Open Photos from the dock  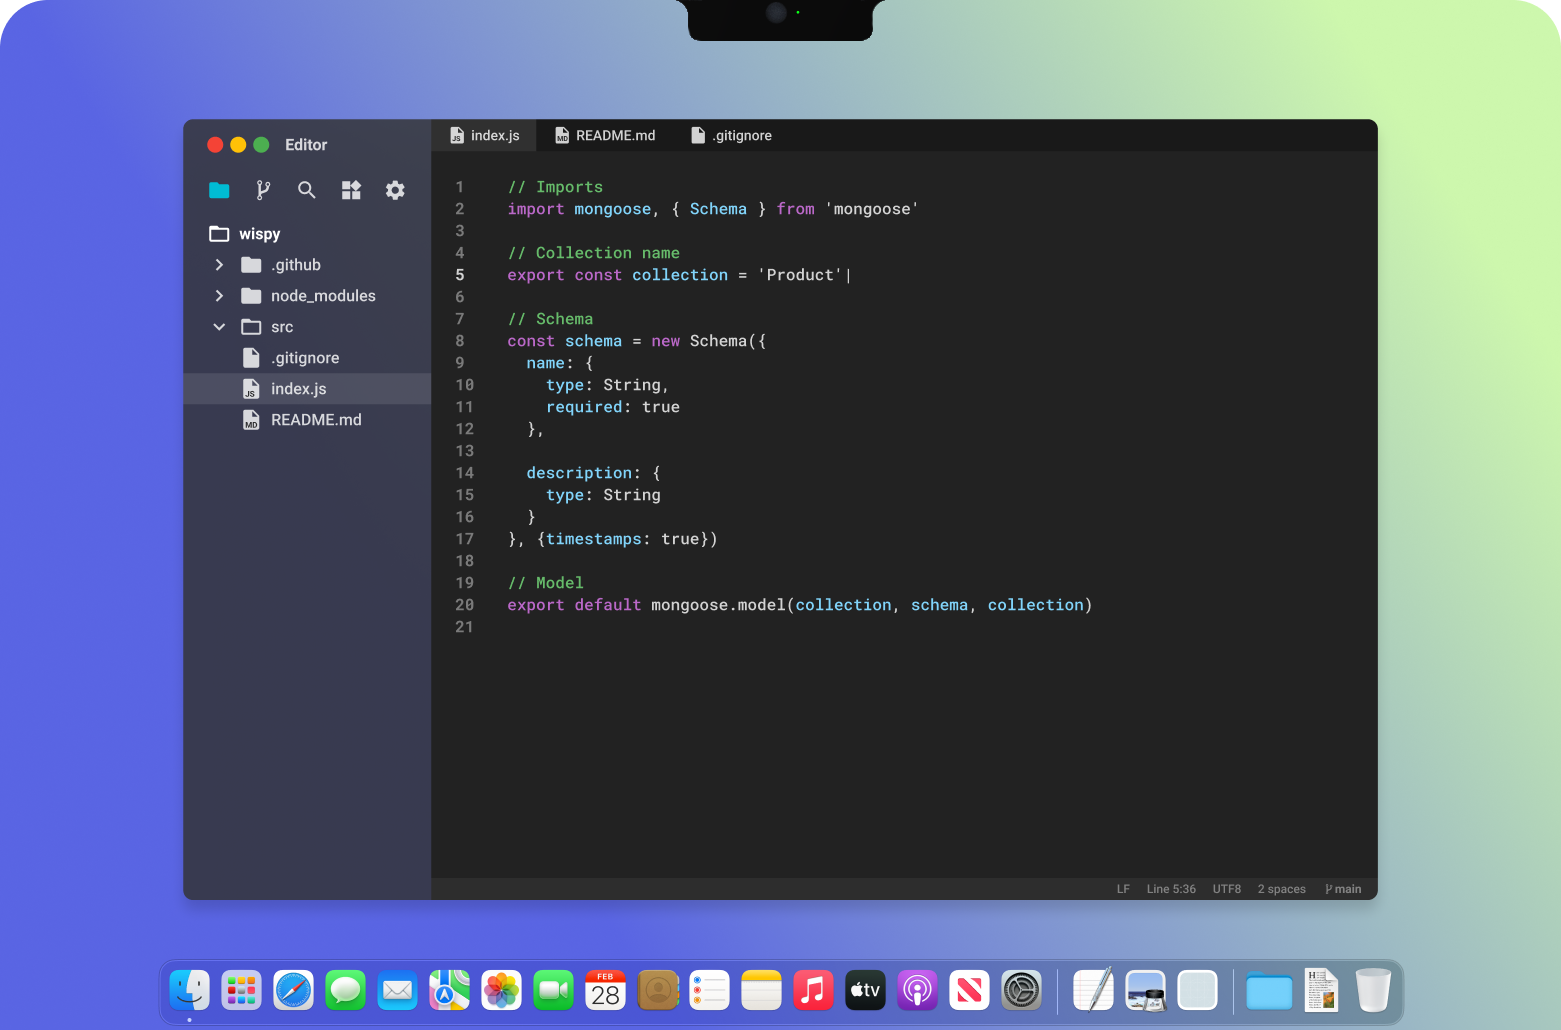click(501, 991)
